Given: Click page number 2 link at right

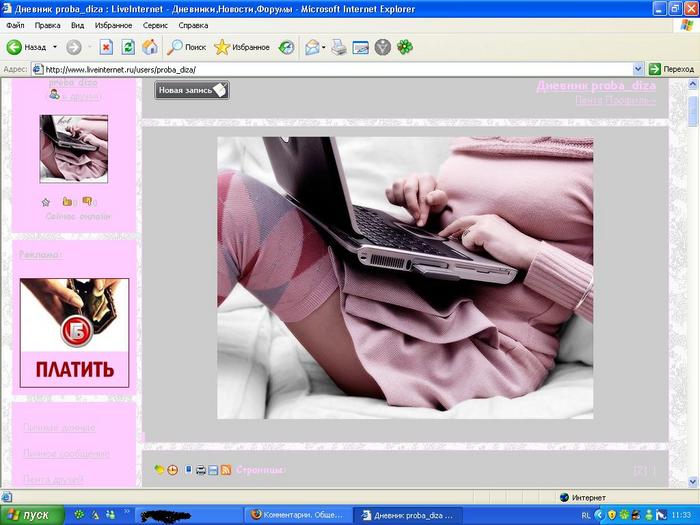Looking at the screenshot, I should click(x=641, y=470).
